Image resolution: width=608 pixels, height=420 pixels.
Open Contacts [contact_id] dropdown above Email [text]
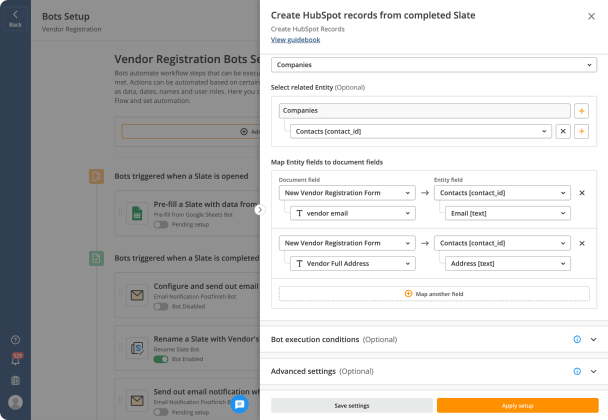(x=502, y=193)
